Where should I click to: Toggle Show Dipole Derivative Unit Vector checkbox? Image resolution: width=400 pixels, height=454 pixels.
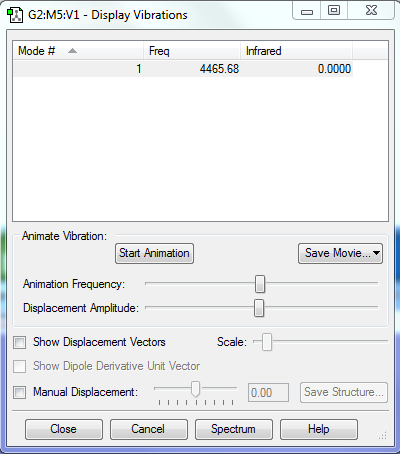[19, 366]
